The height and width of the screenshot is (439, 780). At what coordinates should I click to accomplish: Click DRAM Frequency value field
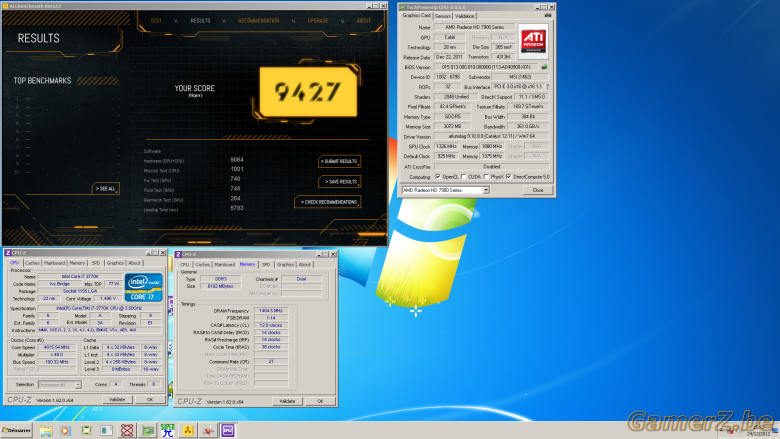click(271, 311)
